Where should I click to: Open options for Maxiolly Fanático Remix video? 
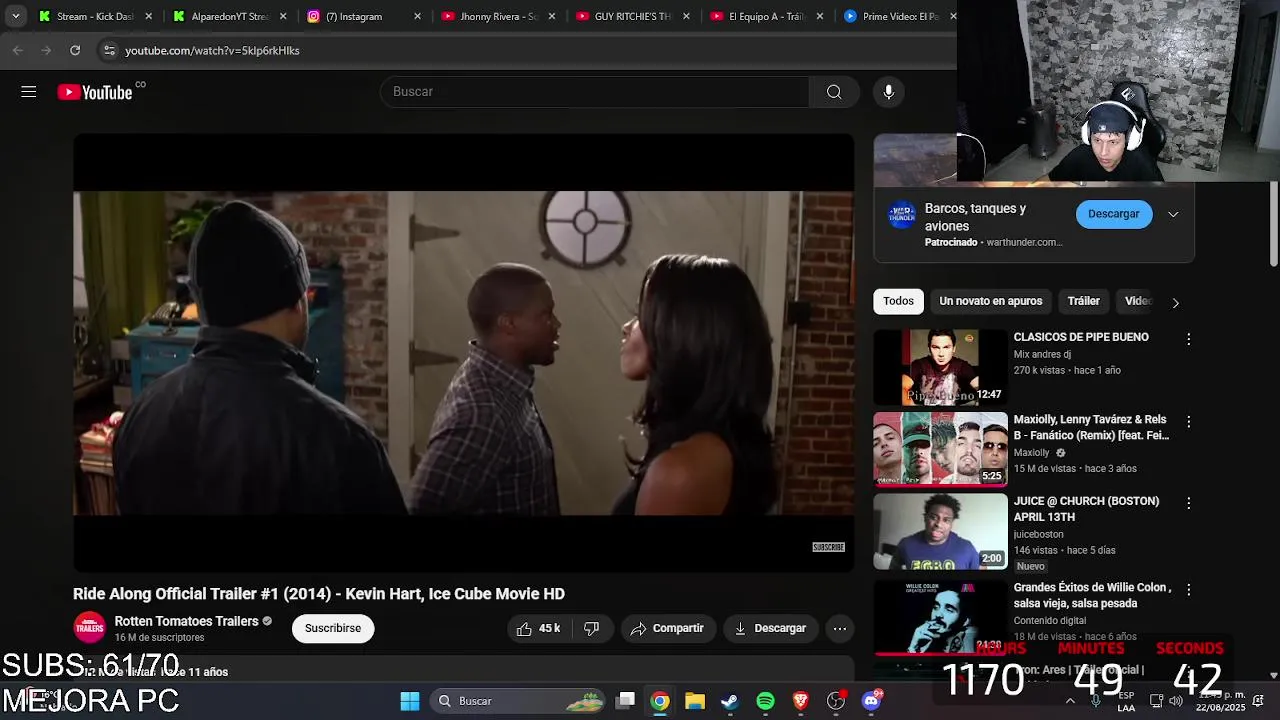point(1188,421)
